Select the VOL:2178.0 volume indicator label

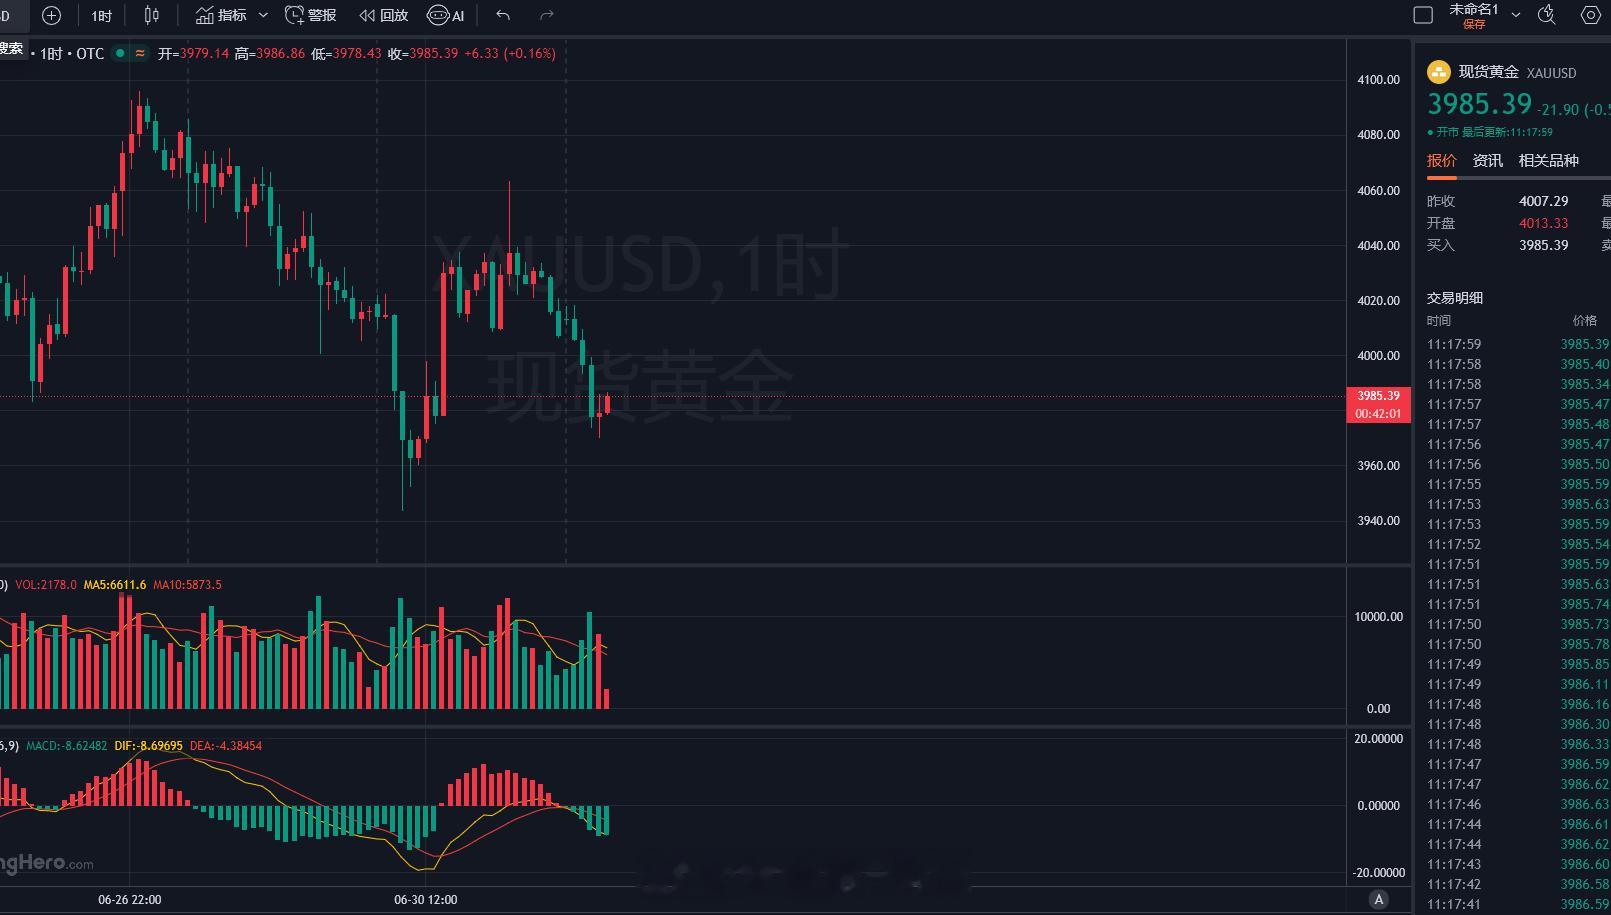point(46,585)
